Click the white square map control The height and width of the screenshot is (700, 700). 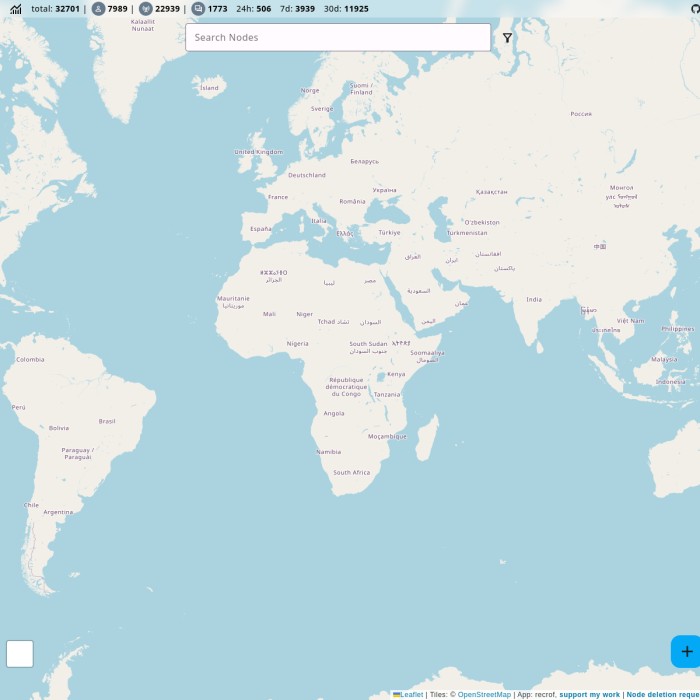coord(20,654)
